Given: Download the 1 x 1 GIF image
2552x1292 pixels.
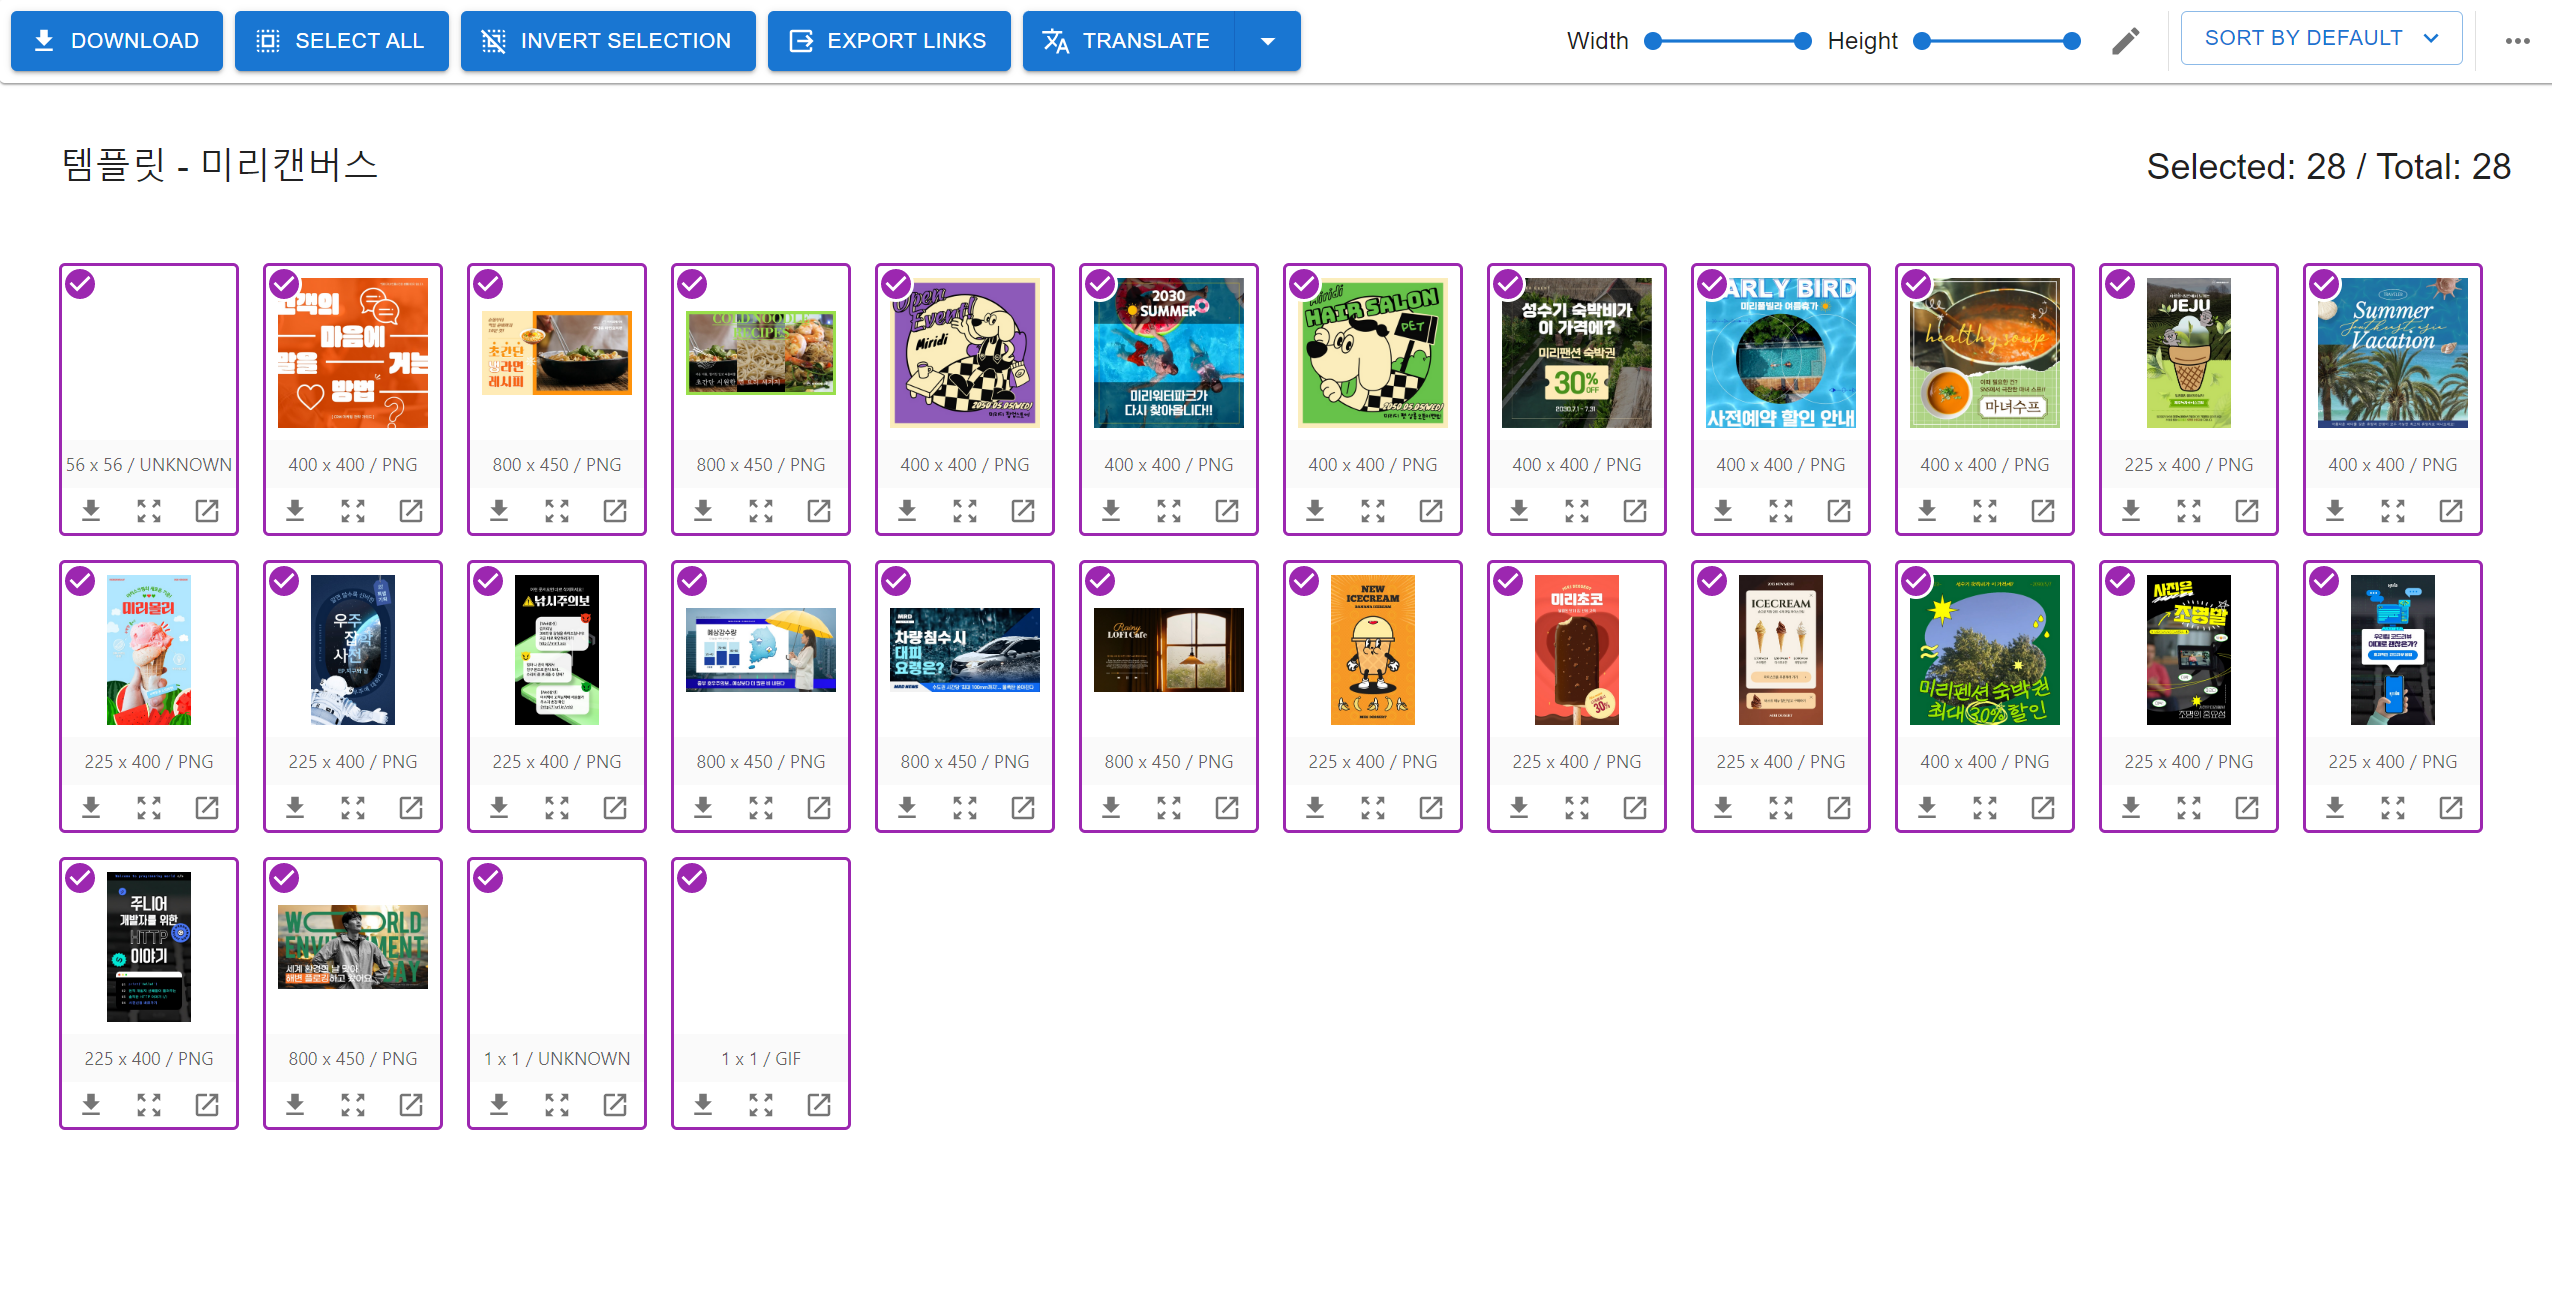Looking at the screenshot, I should (x=703, y=1105).
